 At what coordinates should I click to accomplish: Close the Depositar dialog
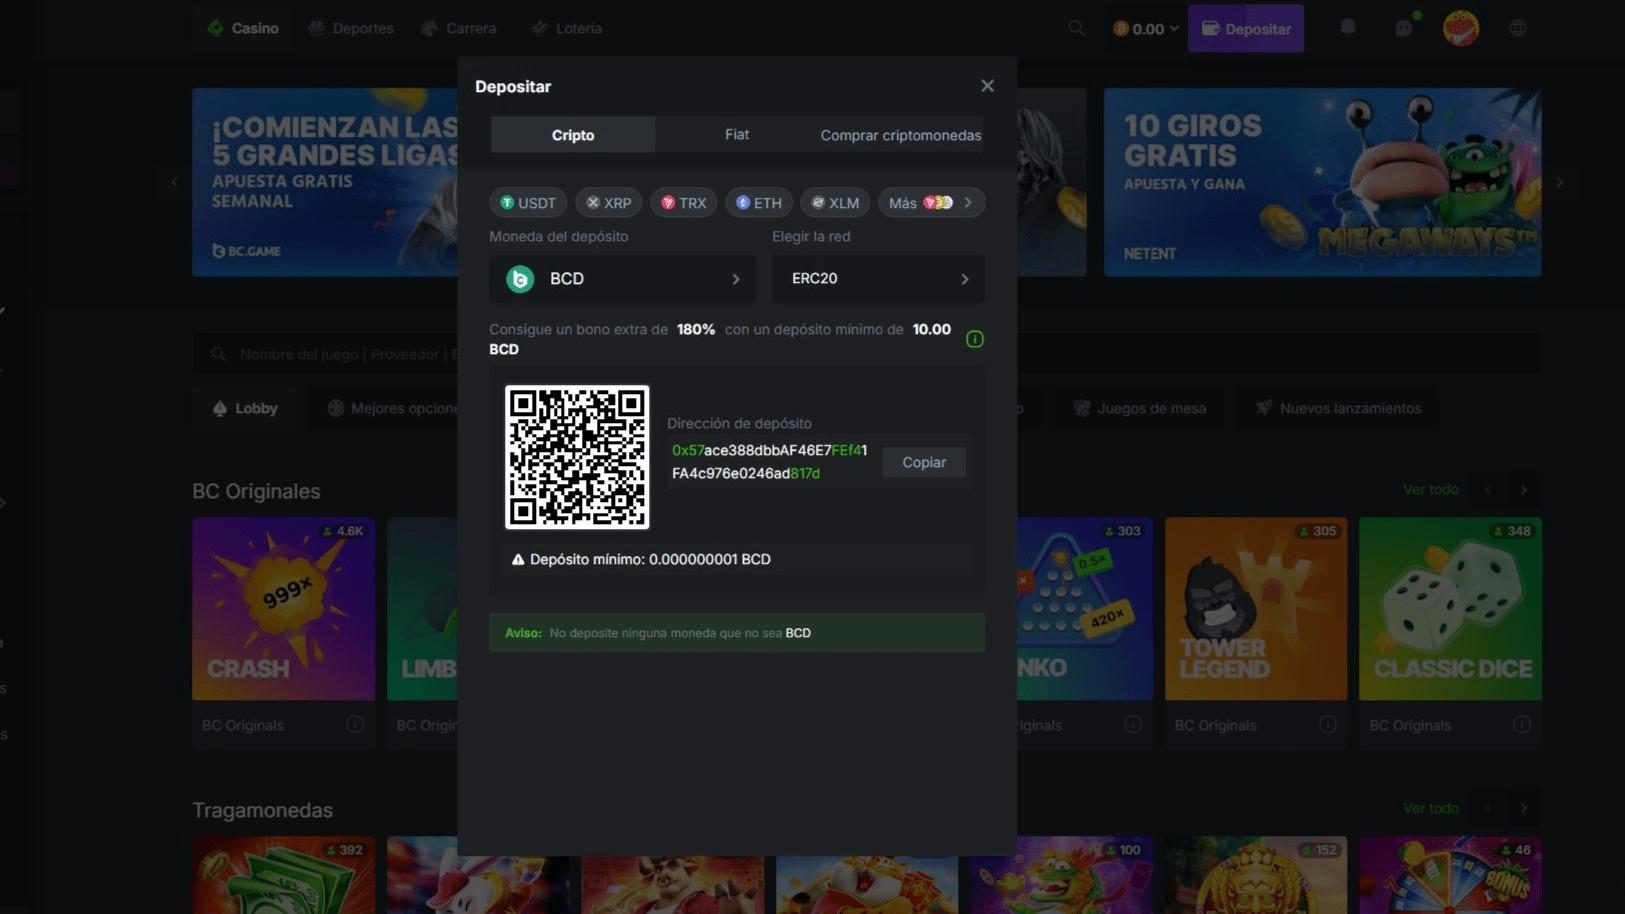987,86
